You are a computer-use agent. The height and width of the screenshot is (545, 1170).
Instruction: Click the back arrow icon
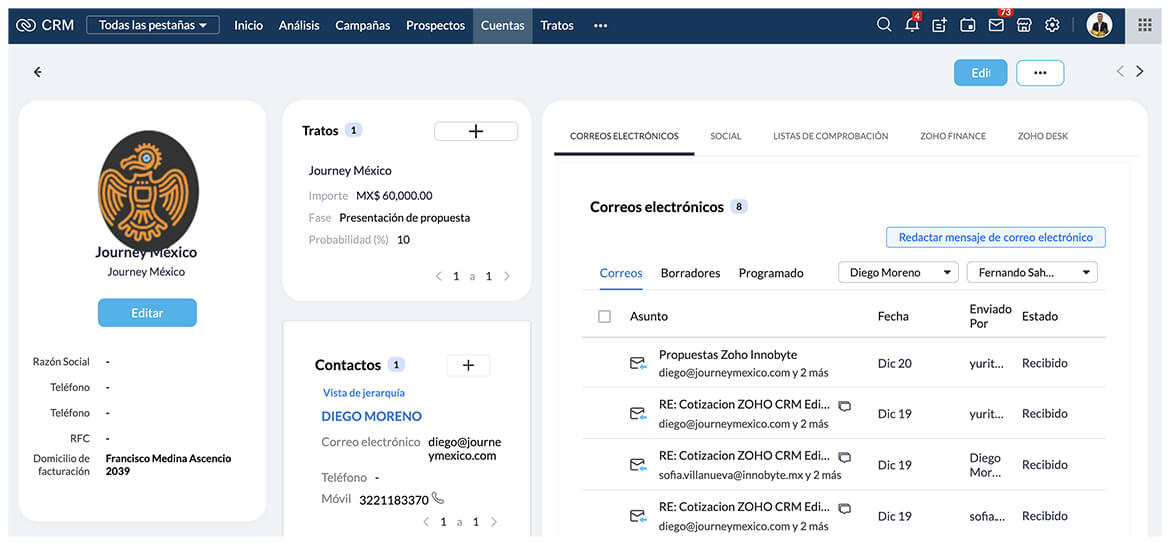[38, 72]
